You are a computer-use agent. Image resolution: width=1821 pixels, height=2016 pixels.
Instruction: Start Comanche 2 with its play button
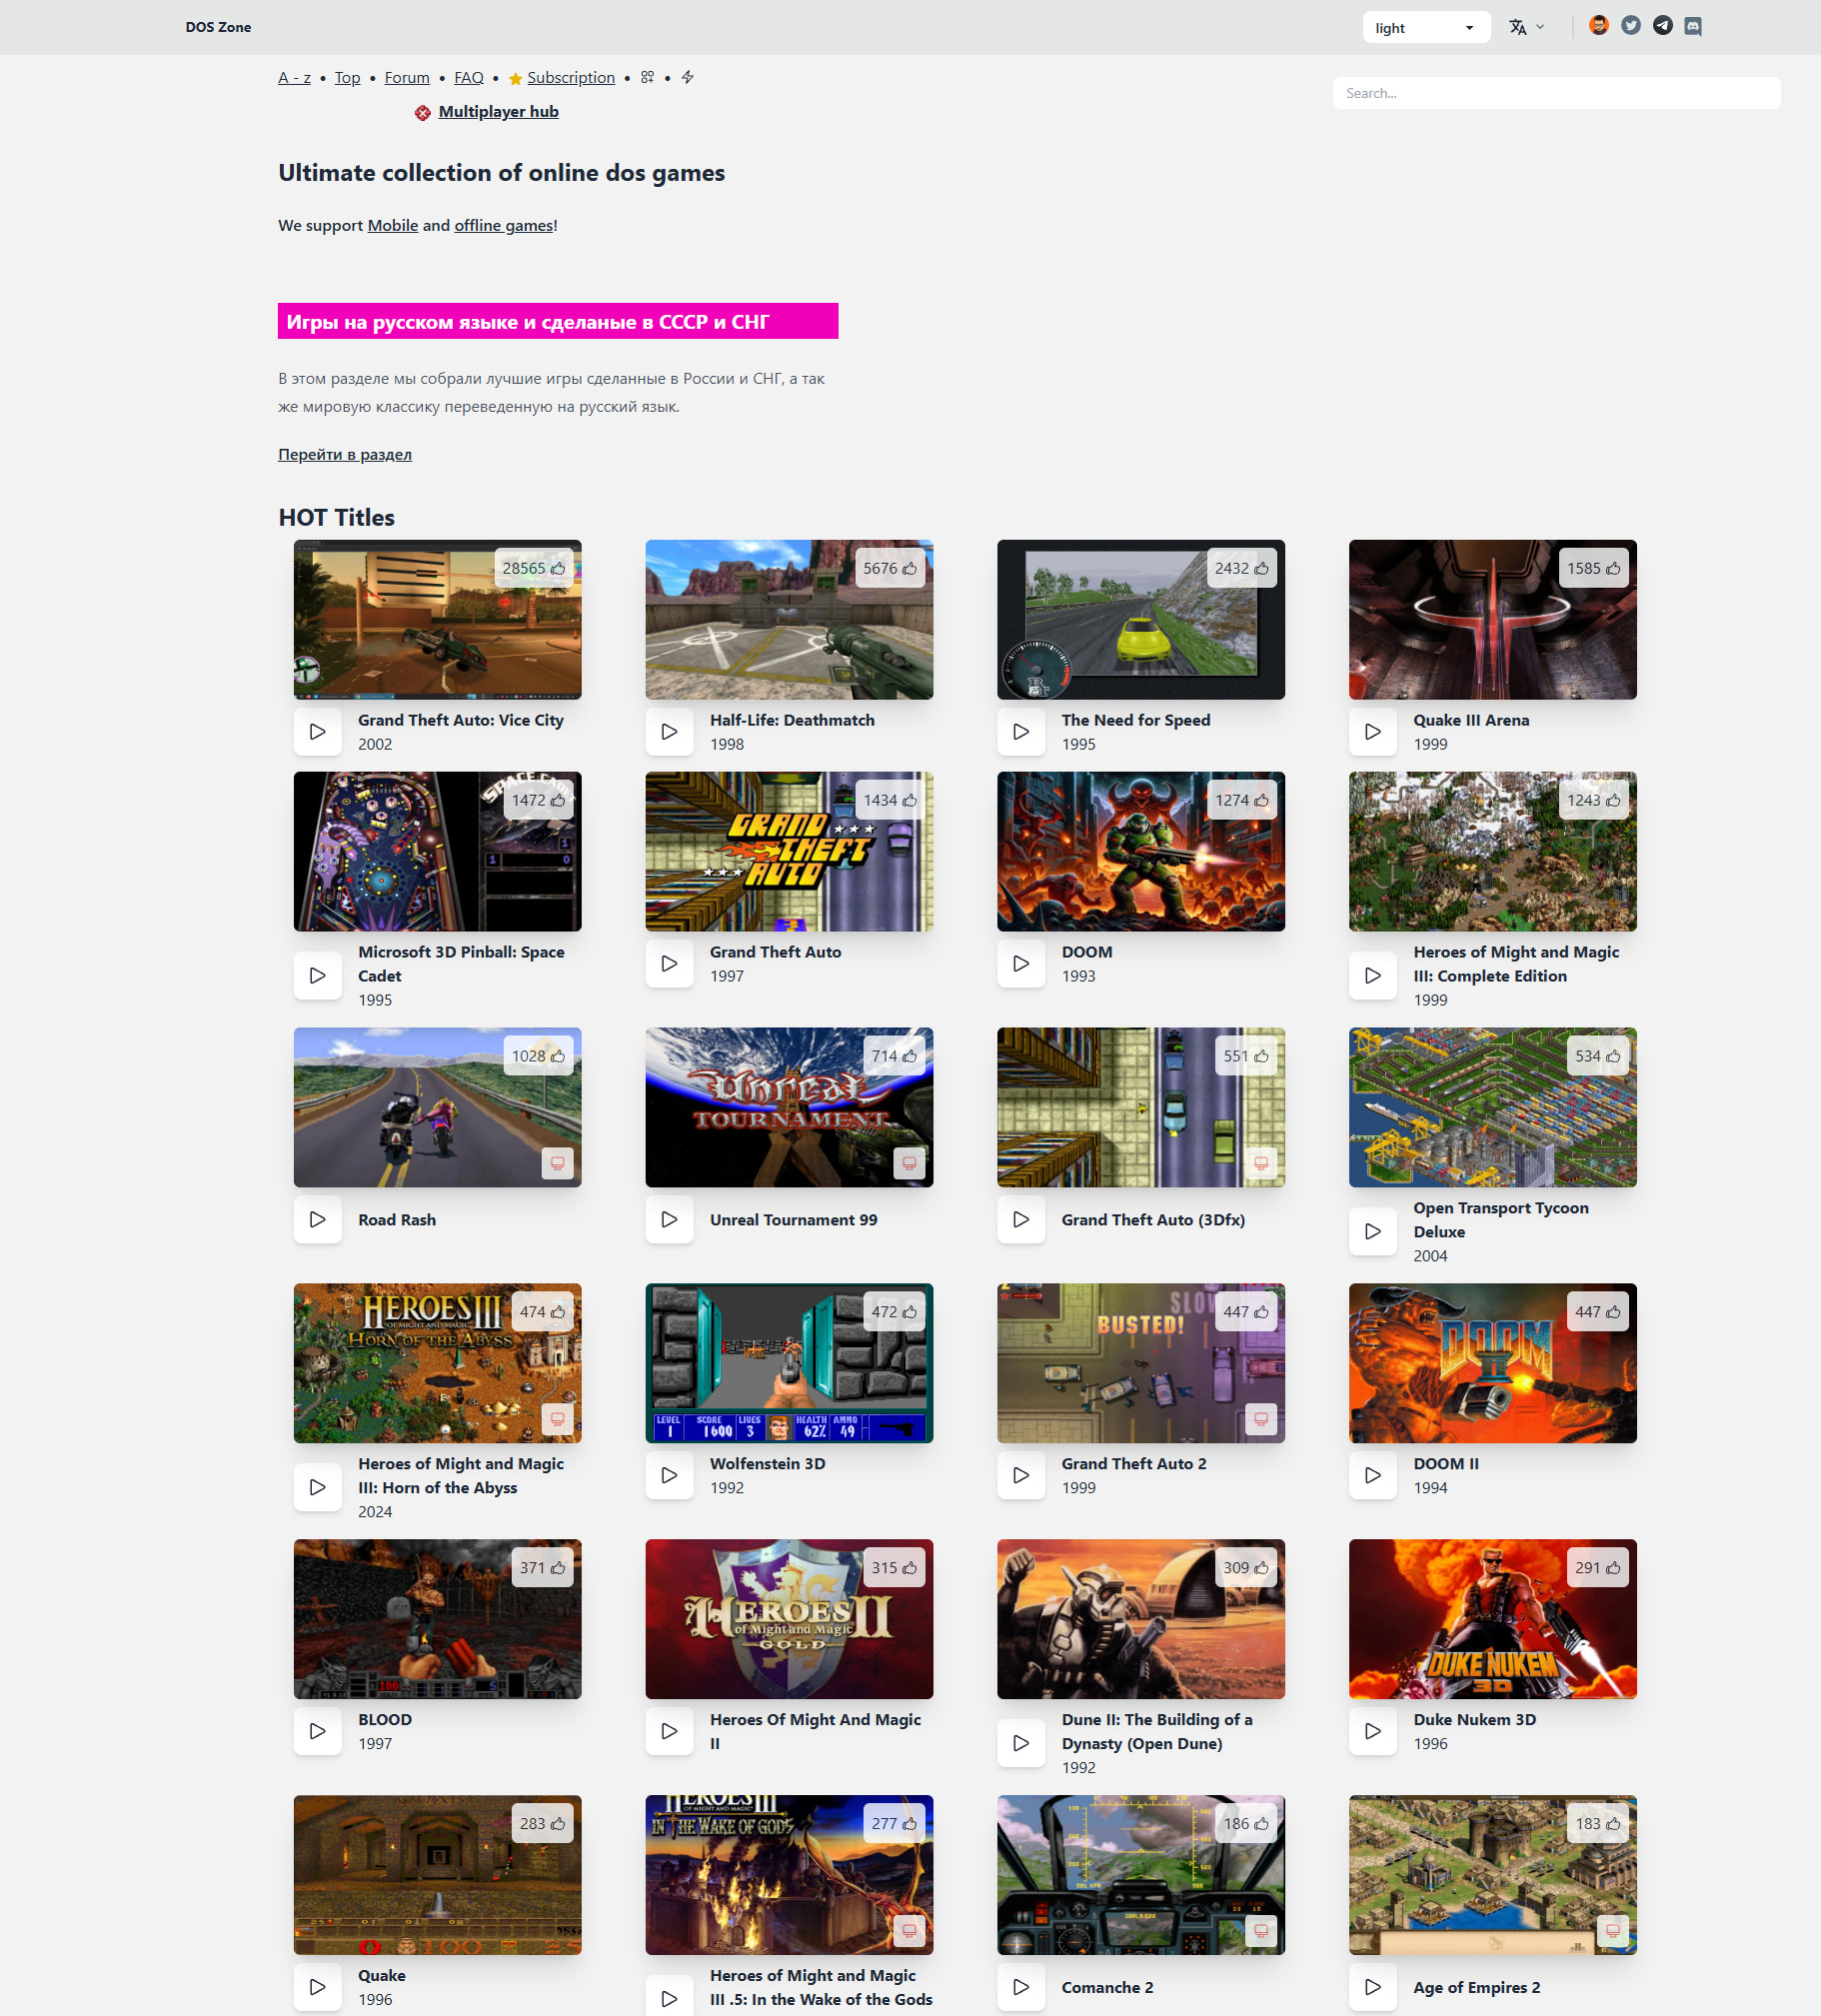(x=1021, y=1988)
